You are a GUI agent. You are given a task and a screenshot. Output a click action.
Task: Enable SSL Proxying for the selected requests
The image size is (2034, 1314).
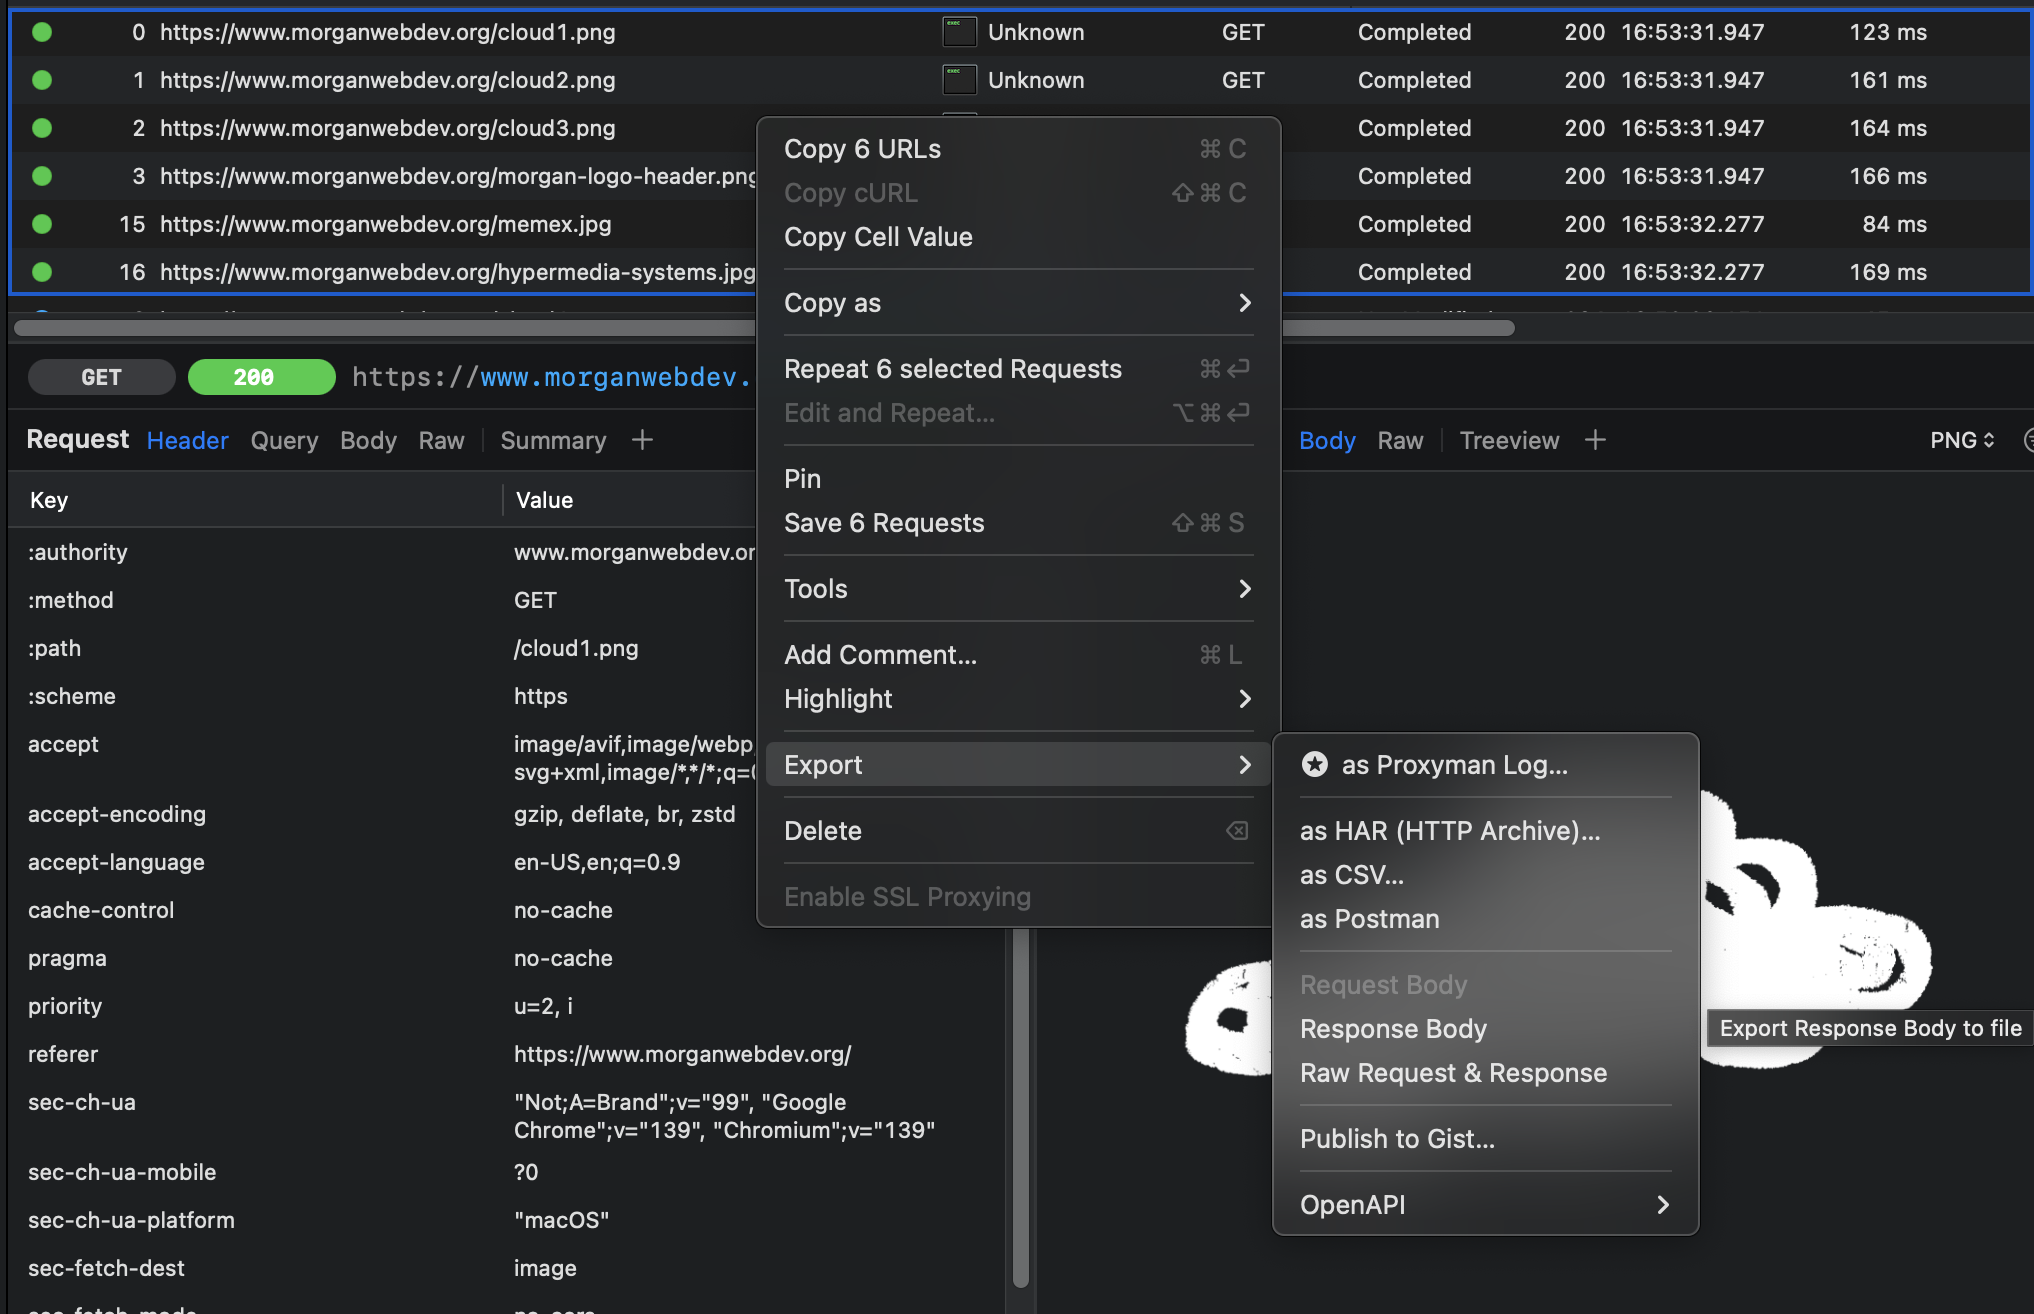[x=907, y=896]
